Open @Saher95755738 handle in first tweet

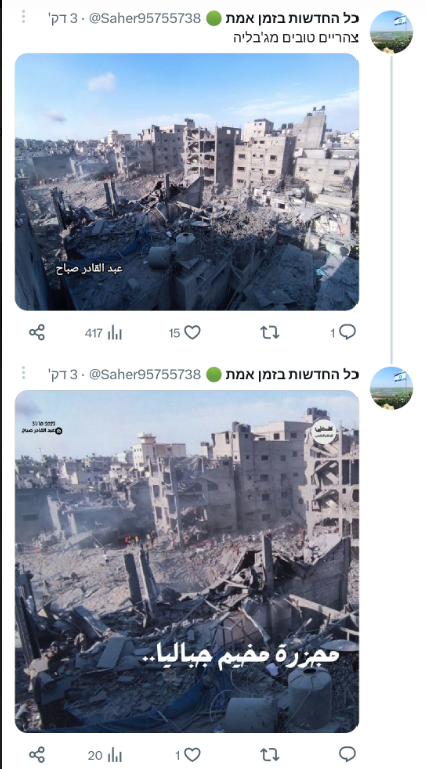click(x=145, y=19)
